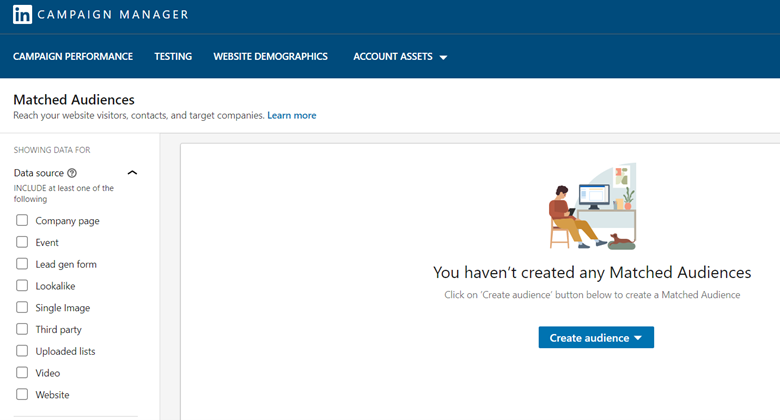Open the Account Assets dropdown menu
Image resolution: width=780 pixels, height=420 pixels.
coord(400,57)
